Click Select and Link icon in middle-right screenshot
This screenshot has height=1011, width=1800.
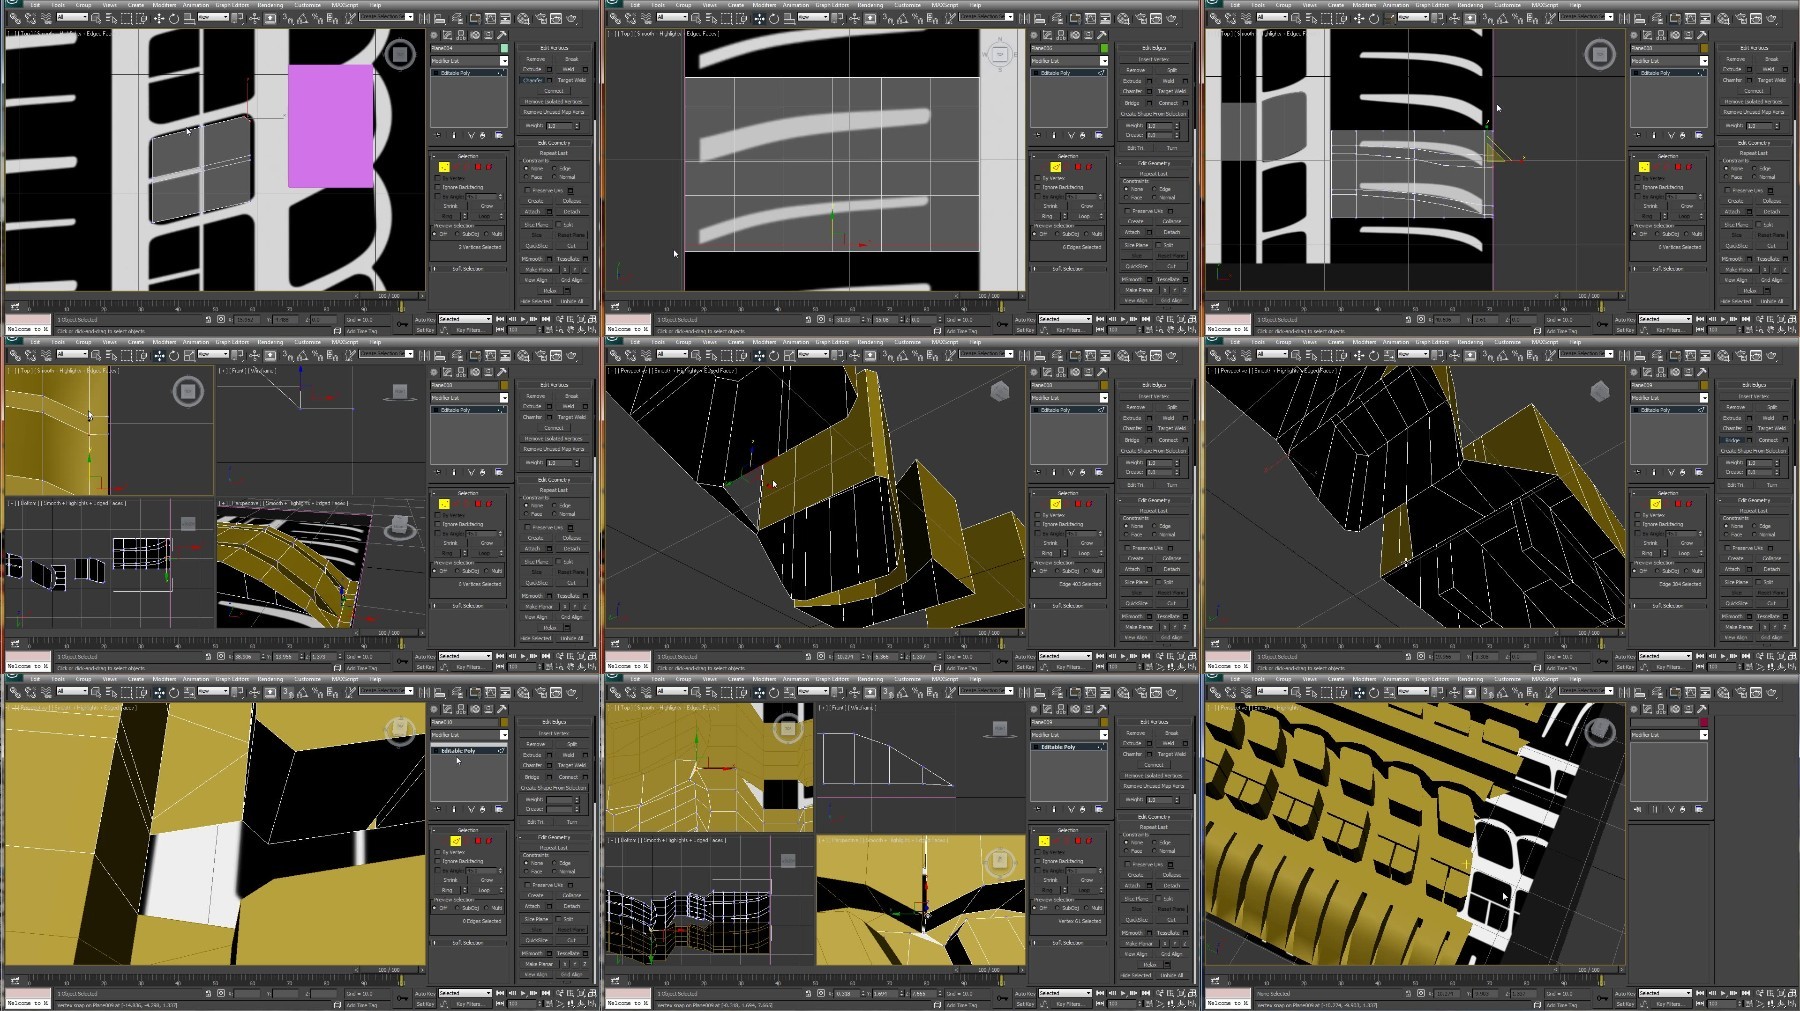point(1215,355)
